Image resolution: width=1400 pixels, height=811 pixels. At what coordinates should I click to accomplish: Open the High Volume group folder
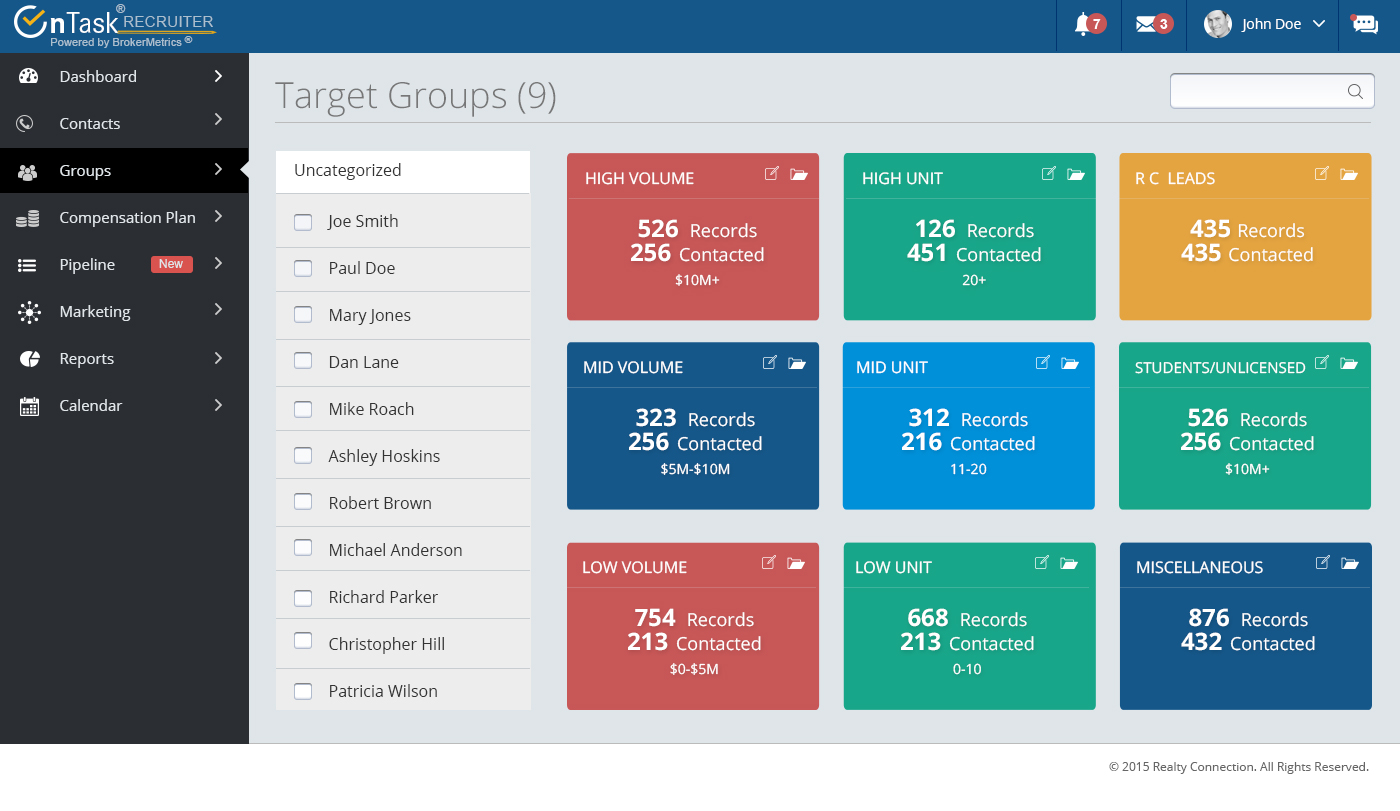798,174
